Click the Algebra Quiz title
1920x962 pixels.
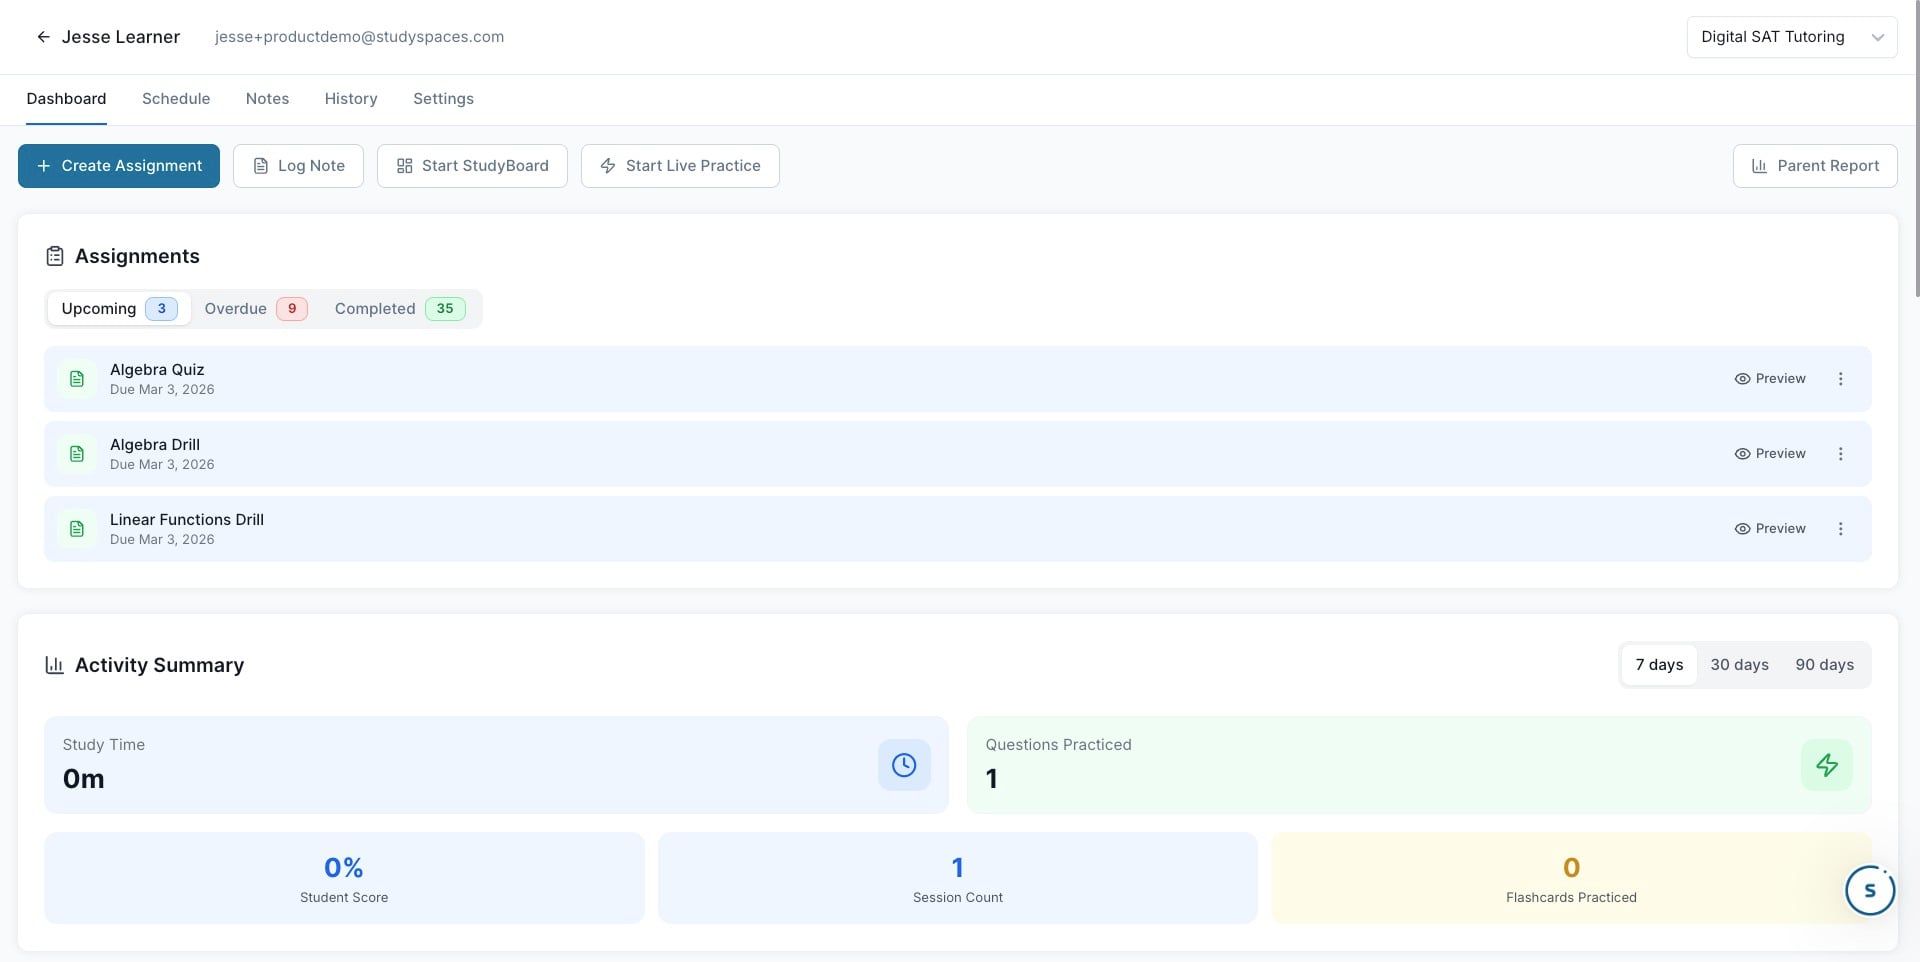(157, 370)
